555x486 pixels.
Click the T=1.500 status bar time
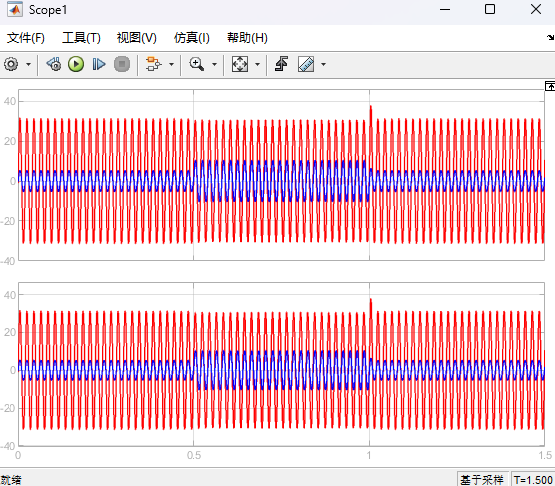(x=533, y=480)
